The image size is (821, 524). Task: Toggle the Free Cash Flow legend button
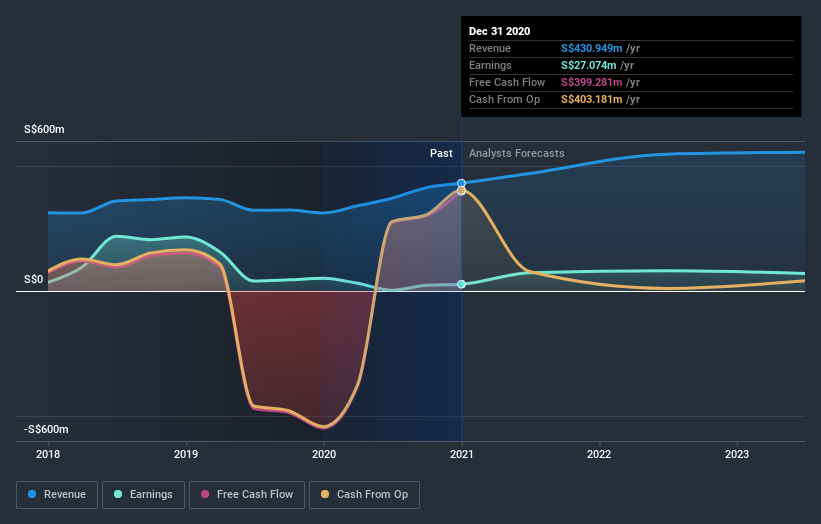[x=247, y=495]
